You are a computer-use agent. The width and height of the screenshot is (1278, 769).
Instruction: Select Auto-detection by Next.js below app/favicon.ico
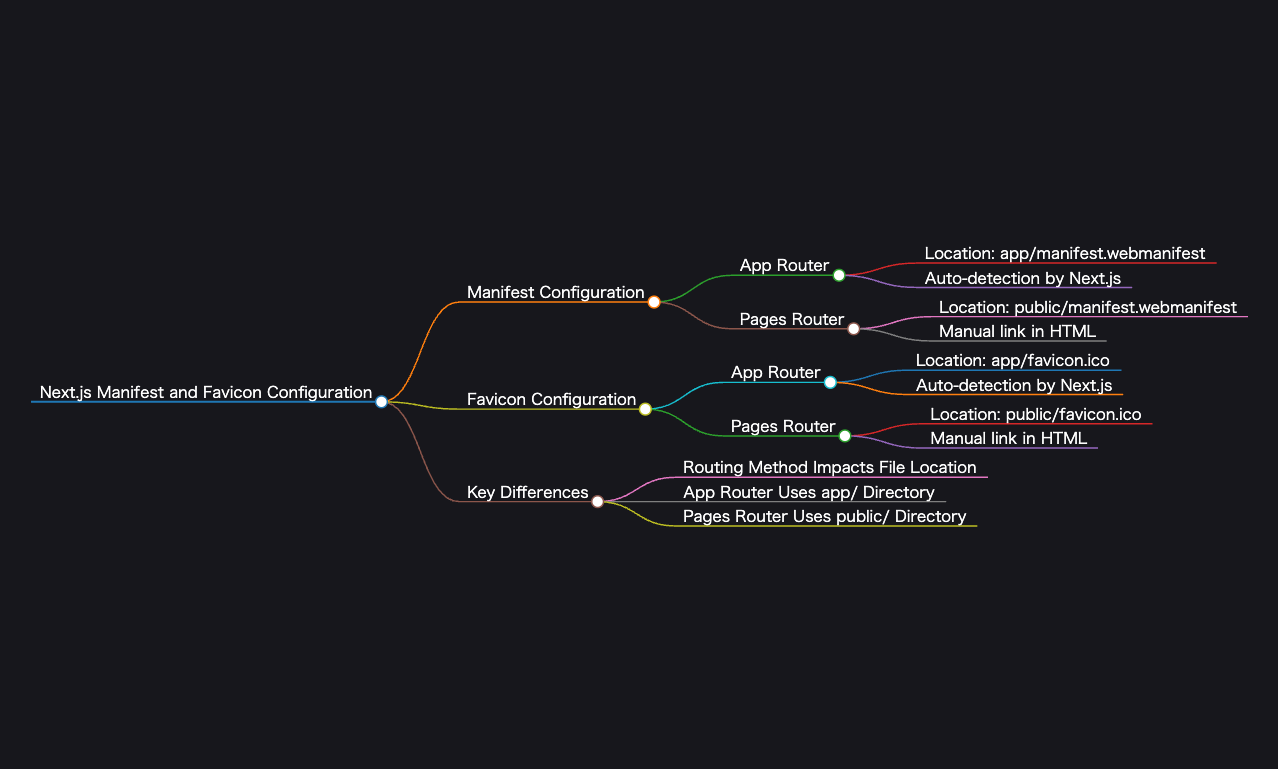[1014, 385]
